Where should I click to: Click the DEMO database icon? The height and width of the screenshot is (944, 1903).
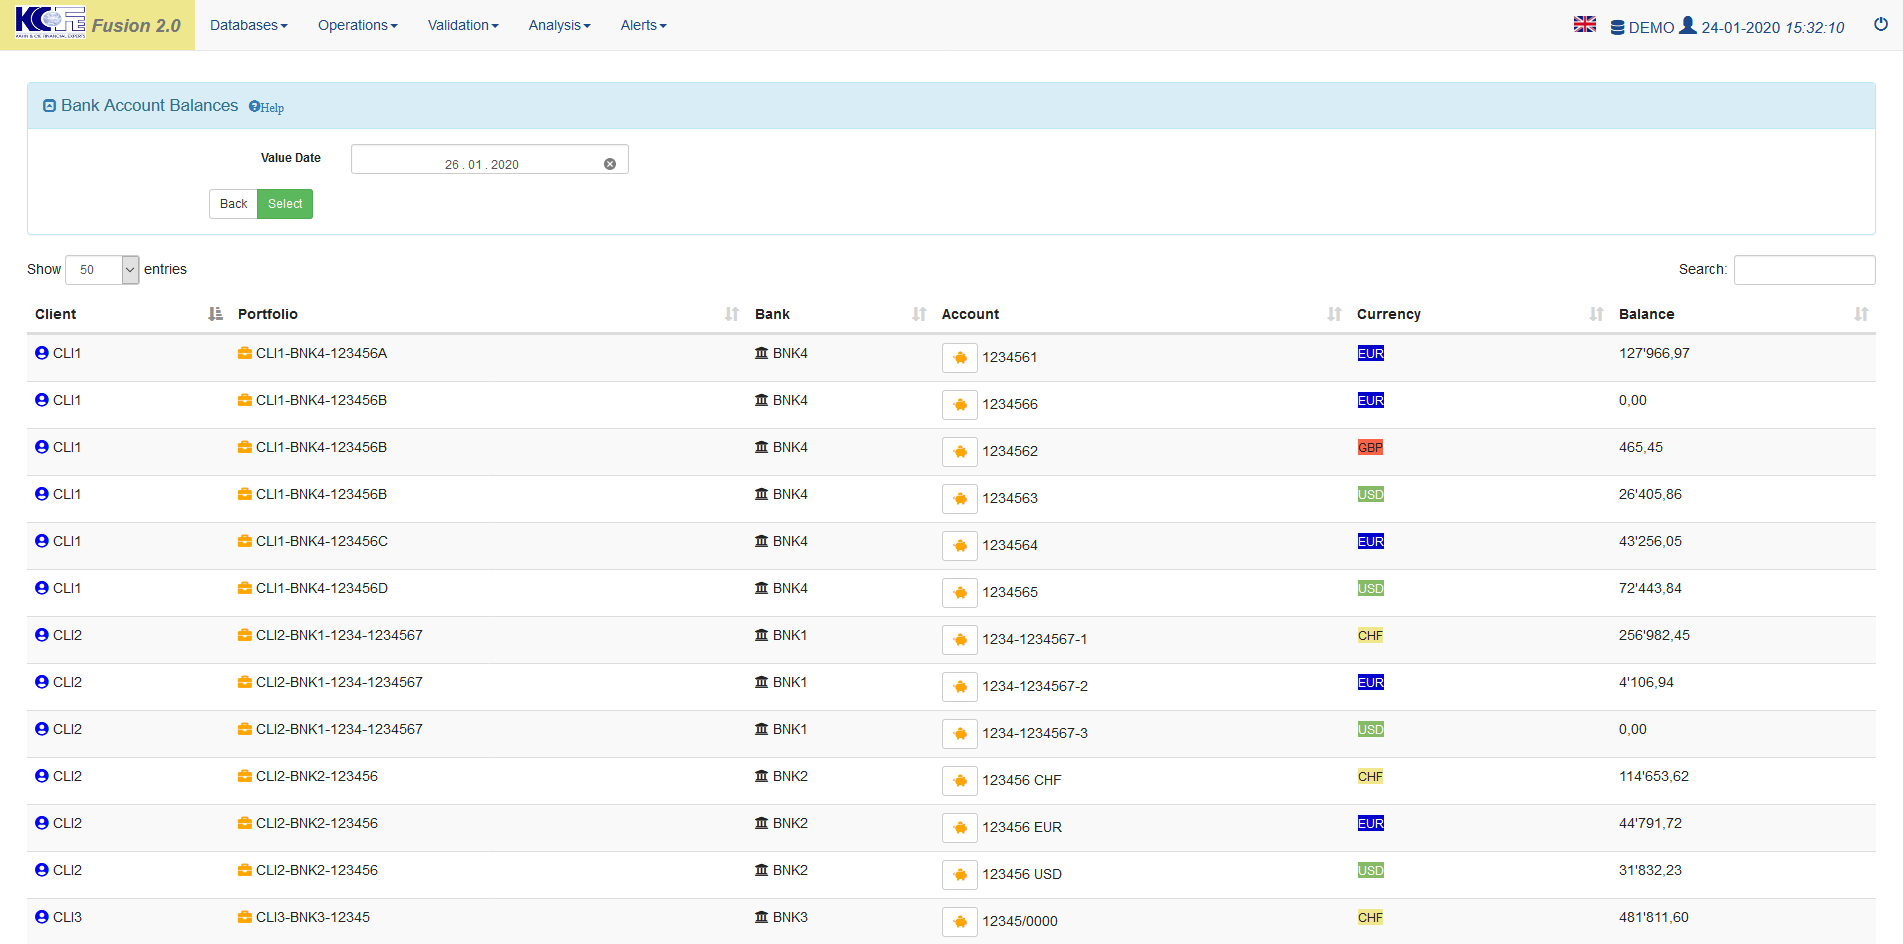[x=1617, y=27]
